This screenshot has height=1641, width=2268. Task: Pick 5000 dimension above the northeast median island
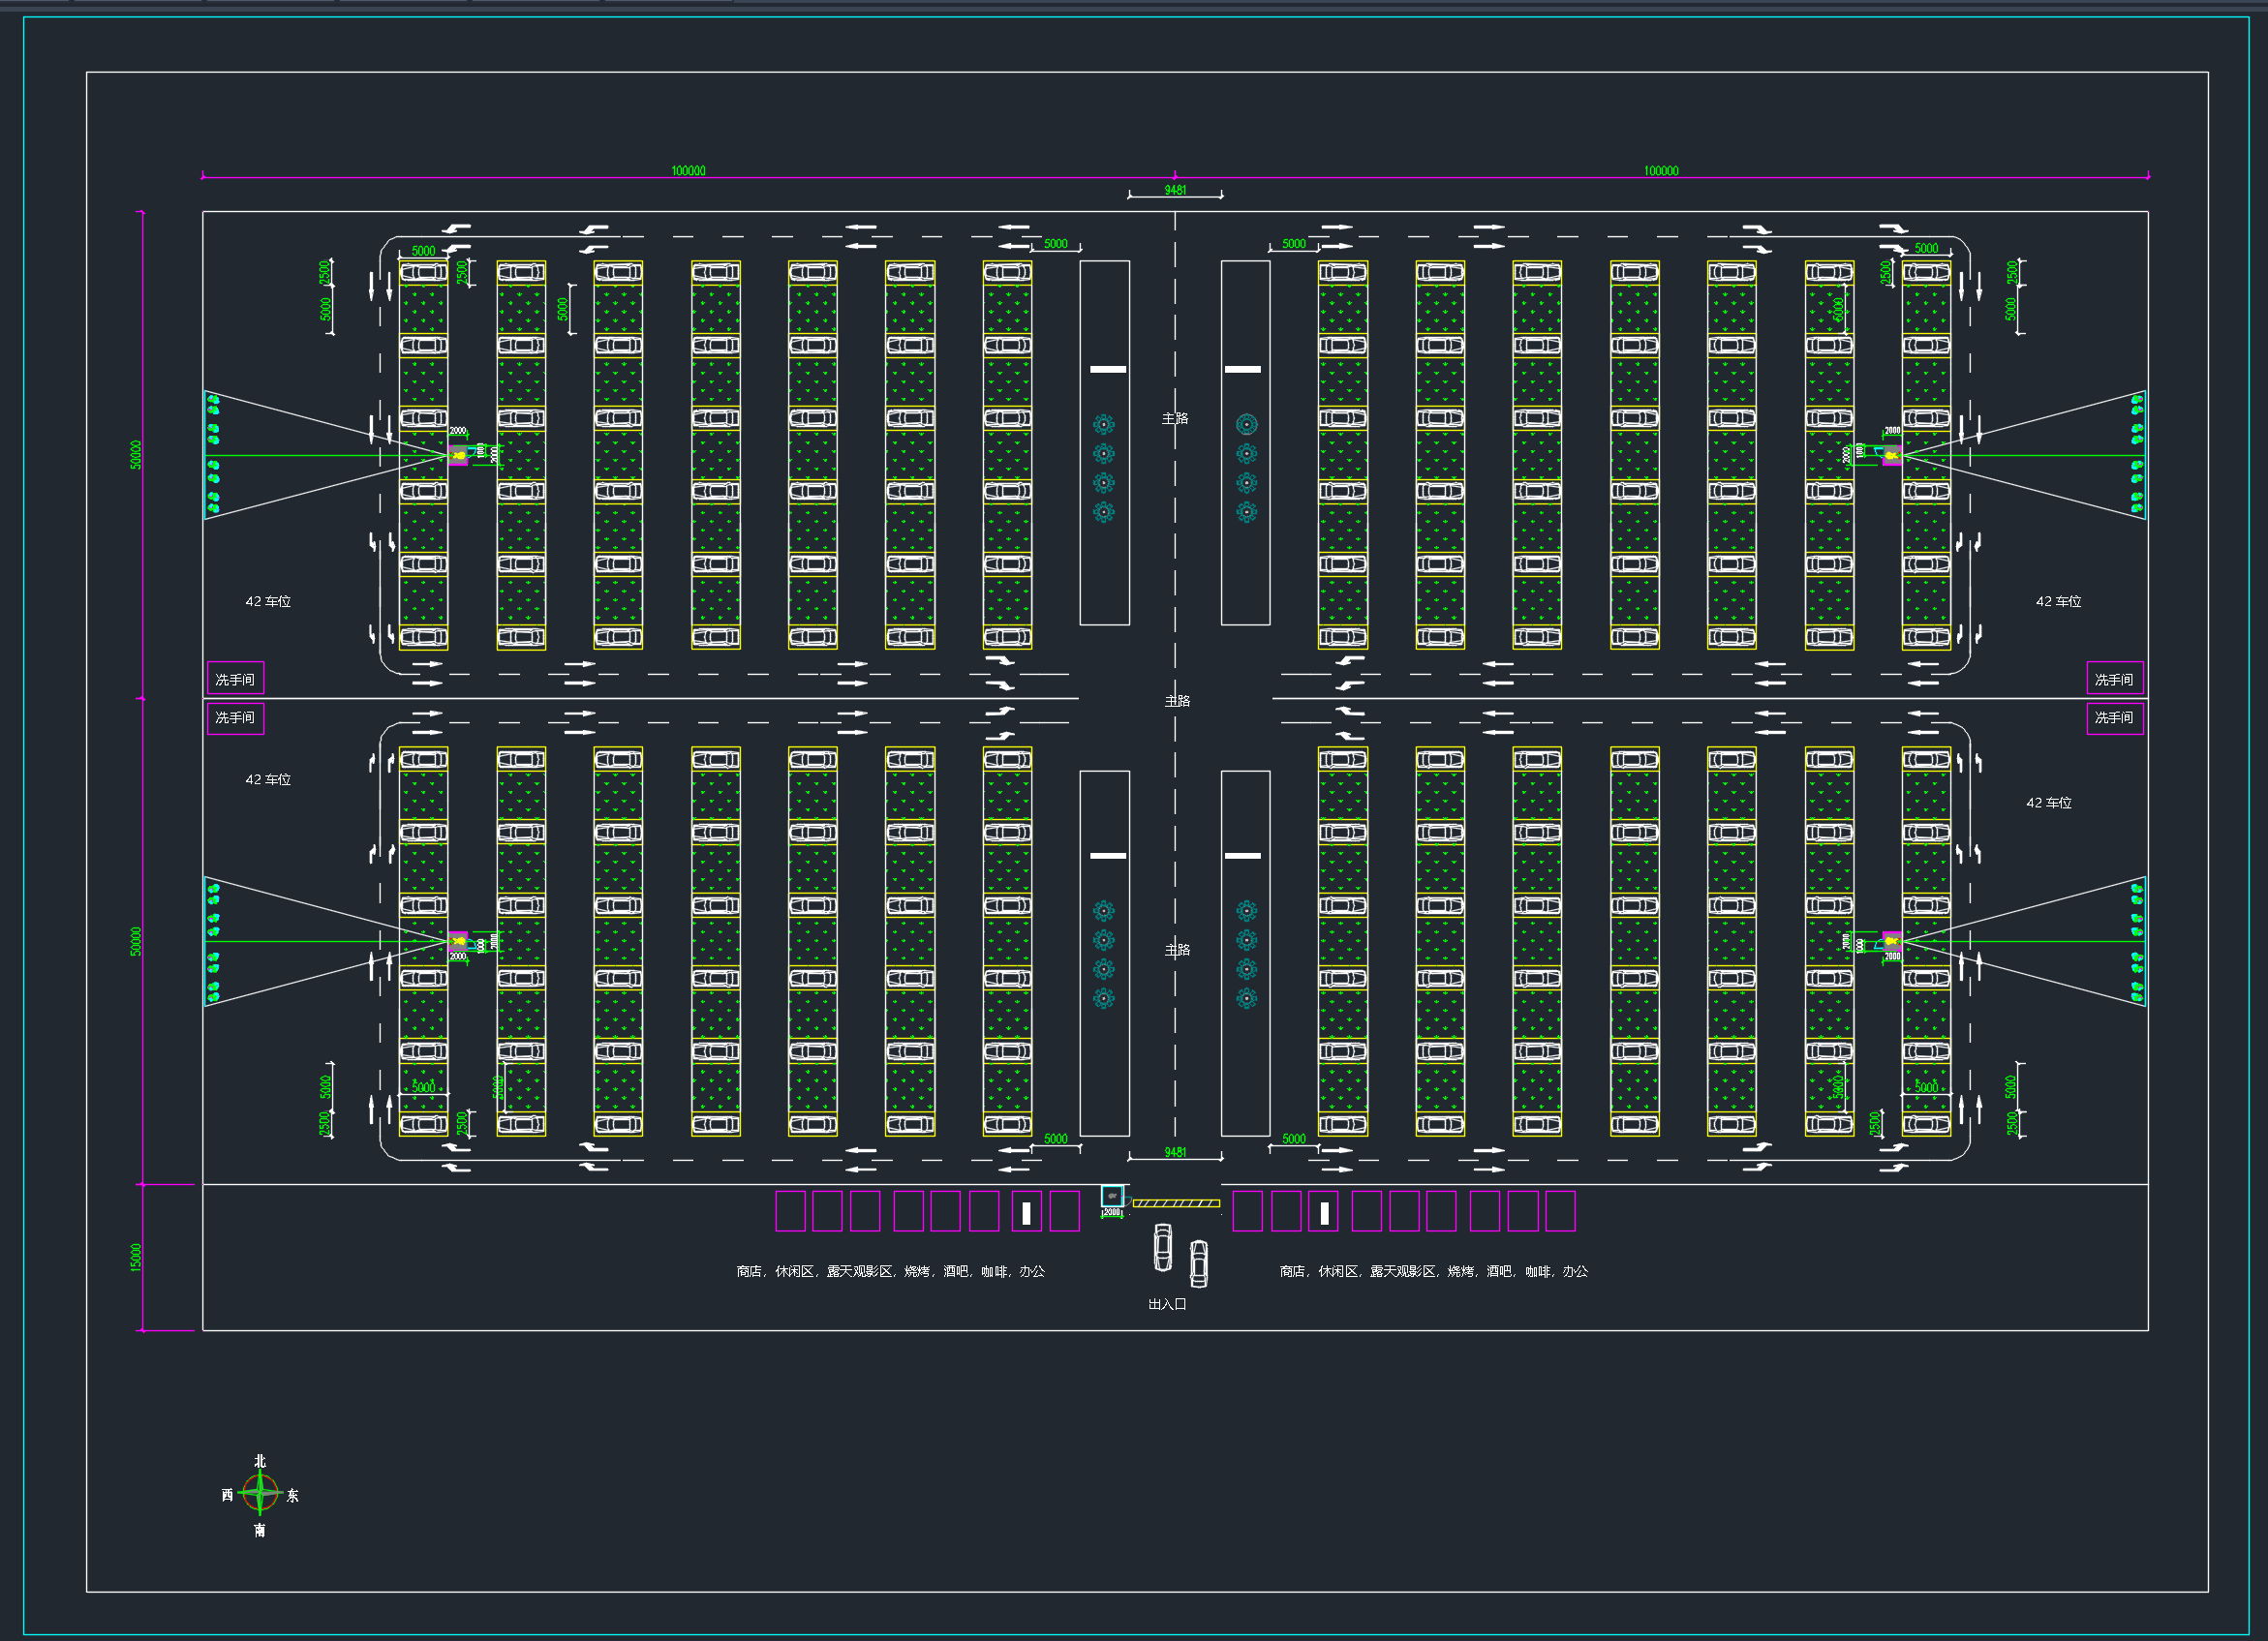[1294, 243]
